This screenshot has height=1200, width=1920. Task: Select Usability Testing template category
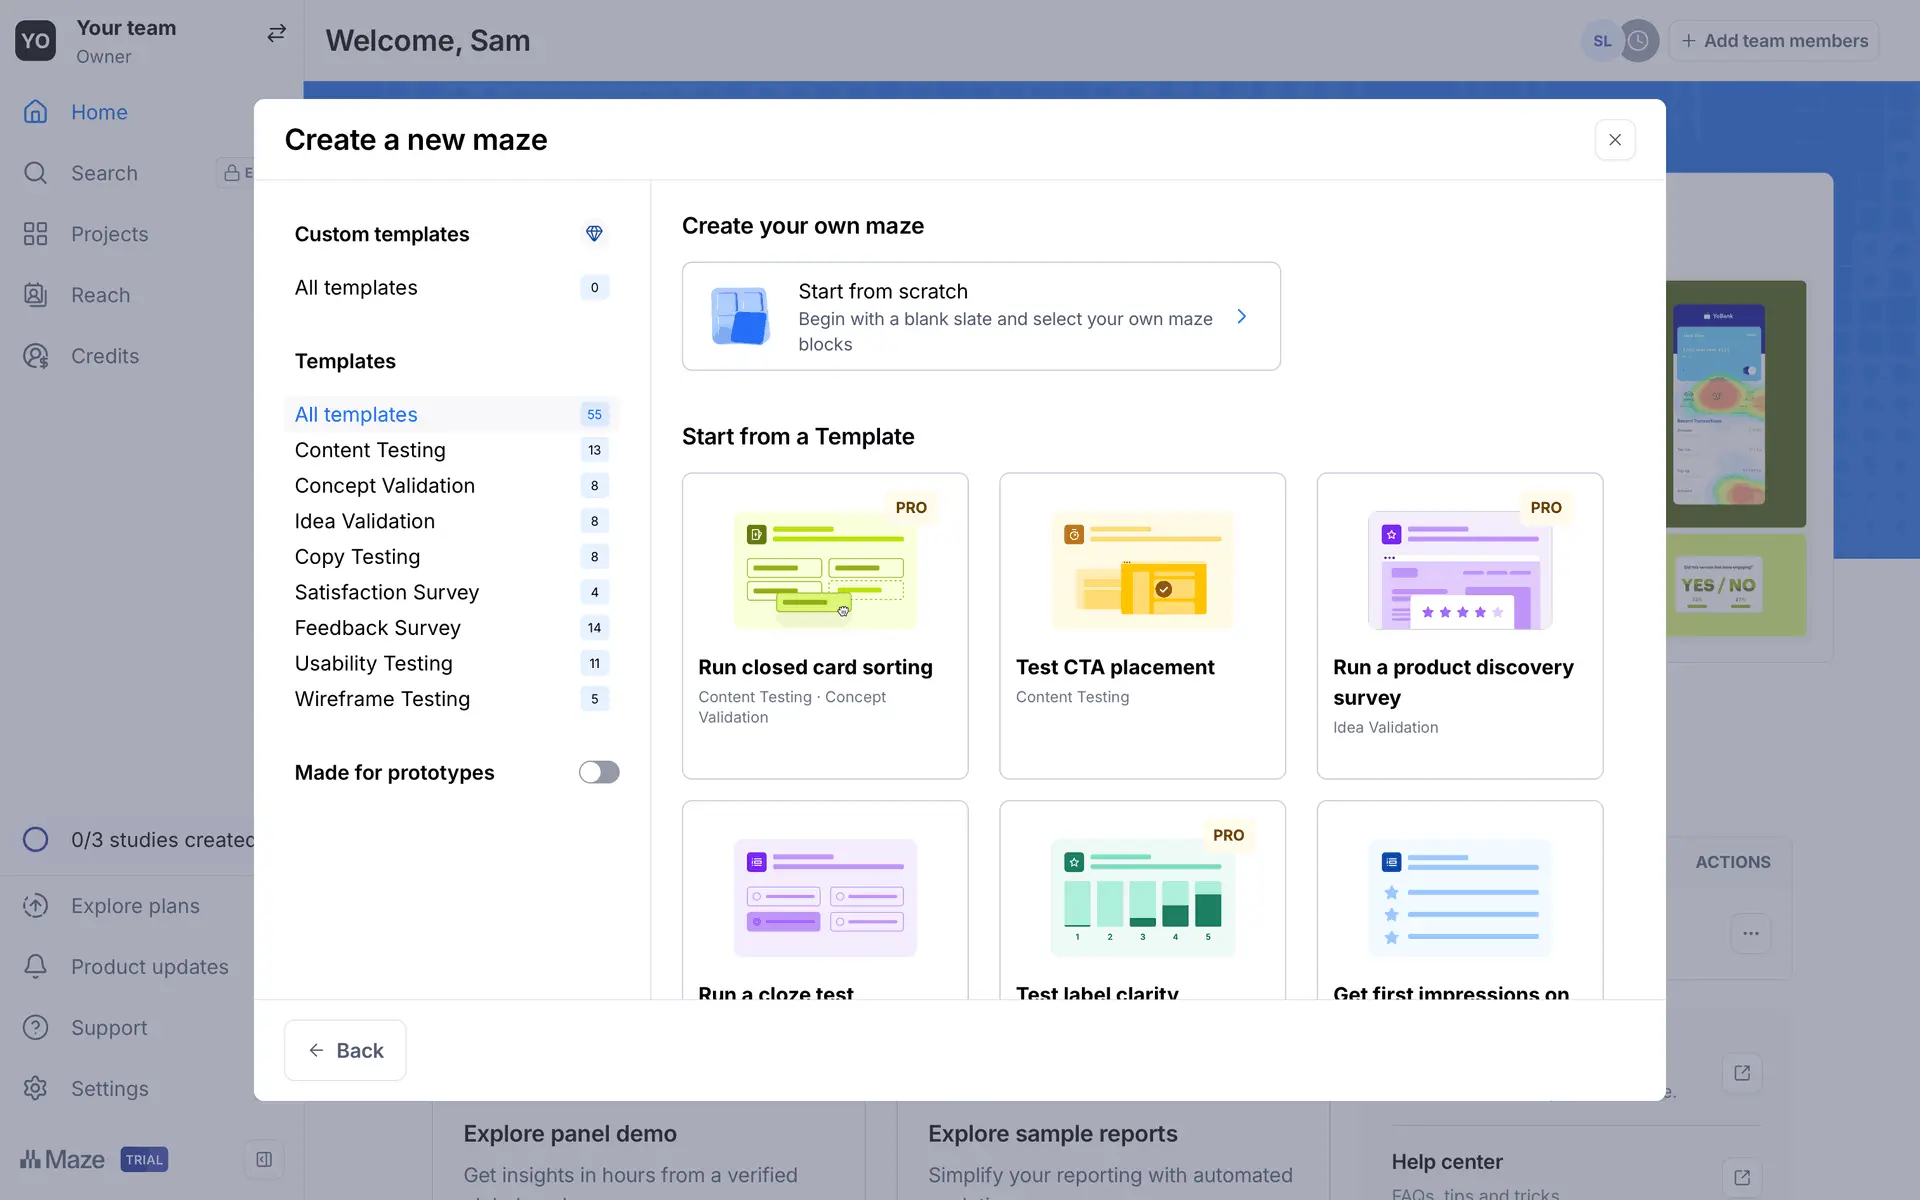[x=373, y=663]
